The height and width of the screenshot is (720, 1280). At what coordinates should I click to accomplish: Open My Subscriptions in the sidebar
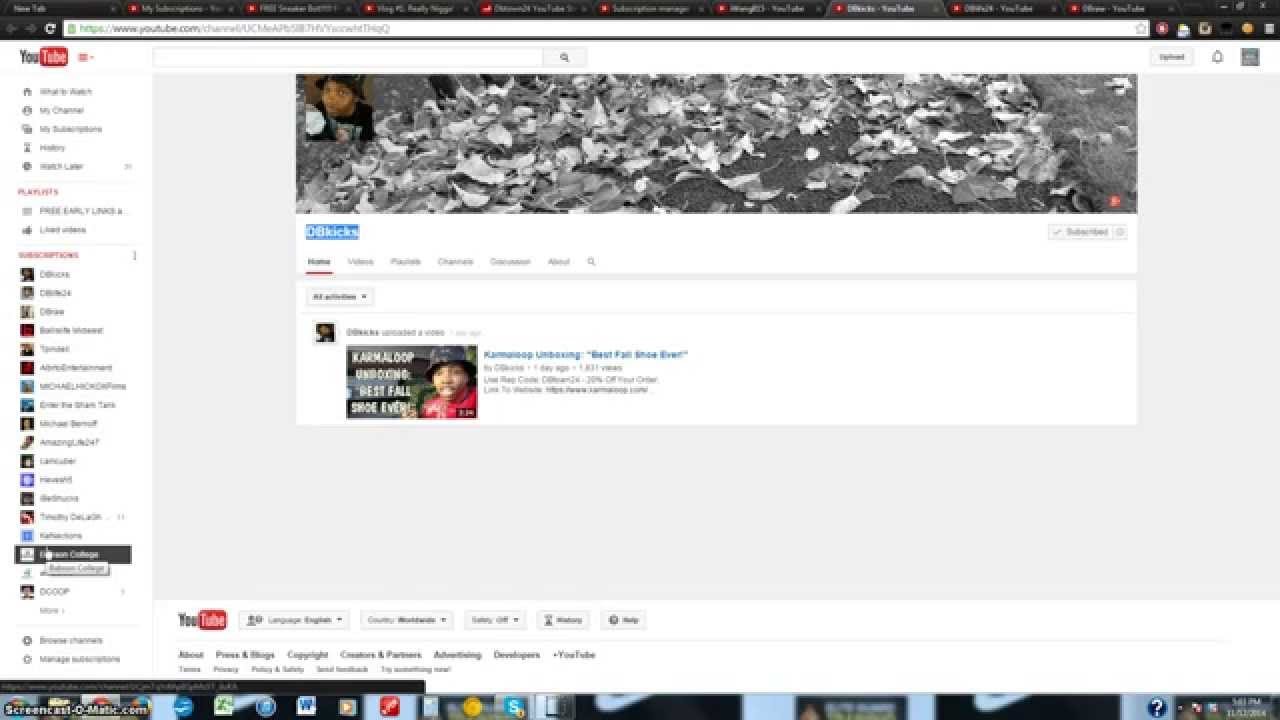(70, 129)
